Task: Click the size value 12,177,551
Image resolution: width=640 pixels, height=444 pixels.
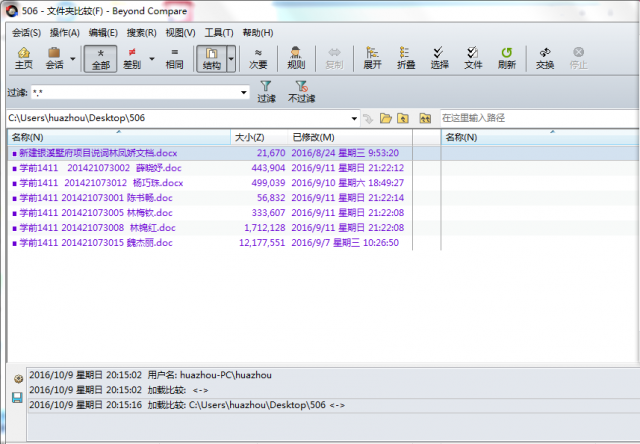Action: coord(262,243)
